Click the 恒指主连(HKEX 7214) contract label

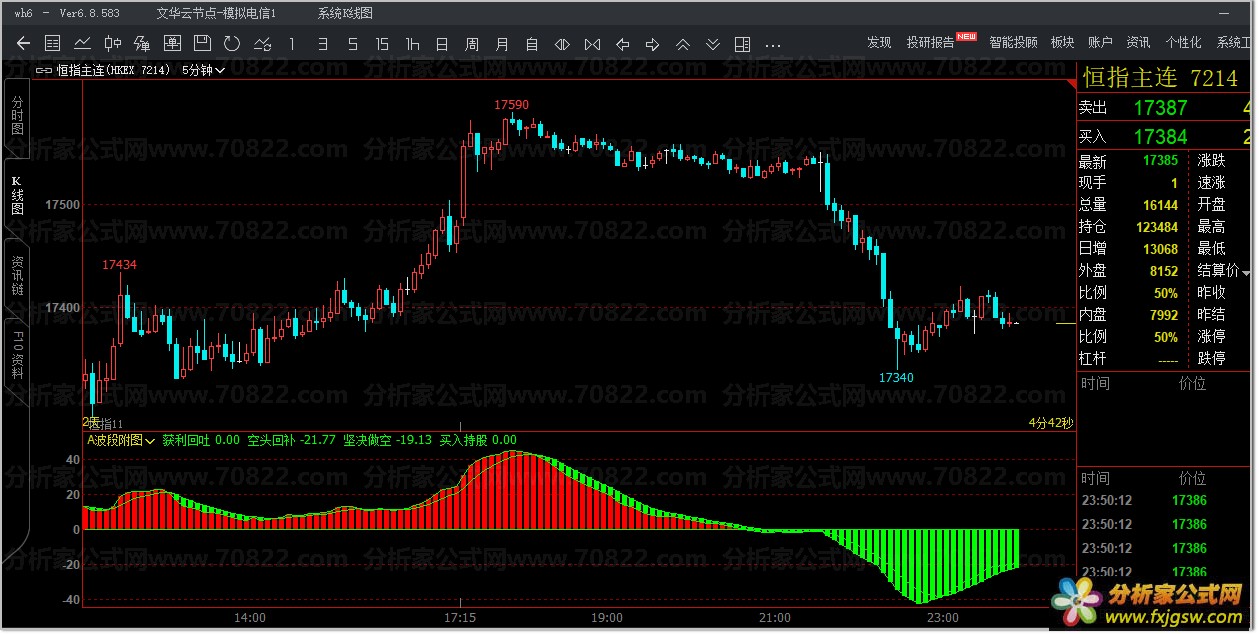113,70
